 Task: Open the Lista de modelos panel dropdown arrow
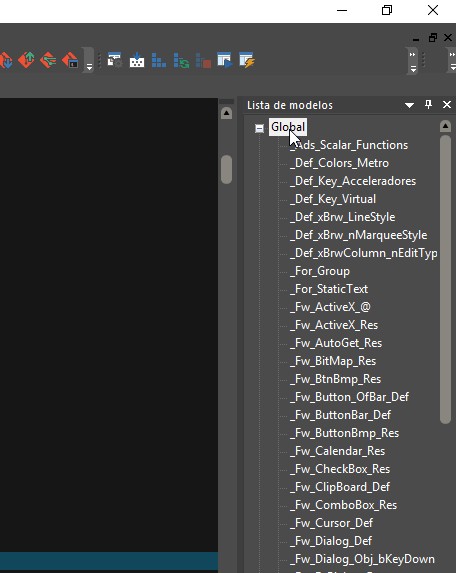point(409,105)
